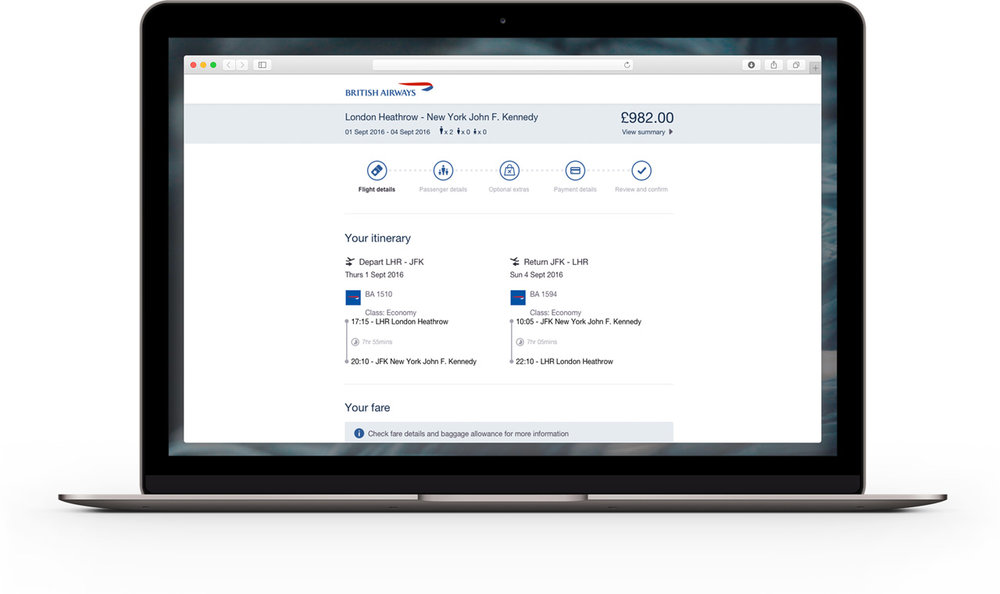Click the BA 1594 airline logo

518,297
